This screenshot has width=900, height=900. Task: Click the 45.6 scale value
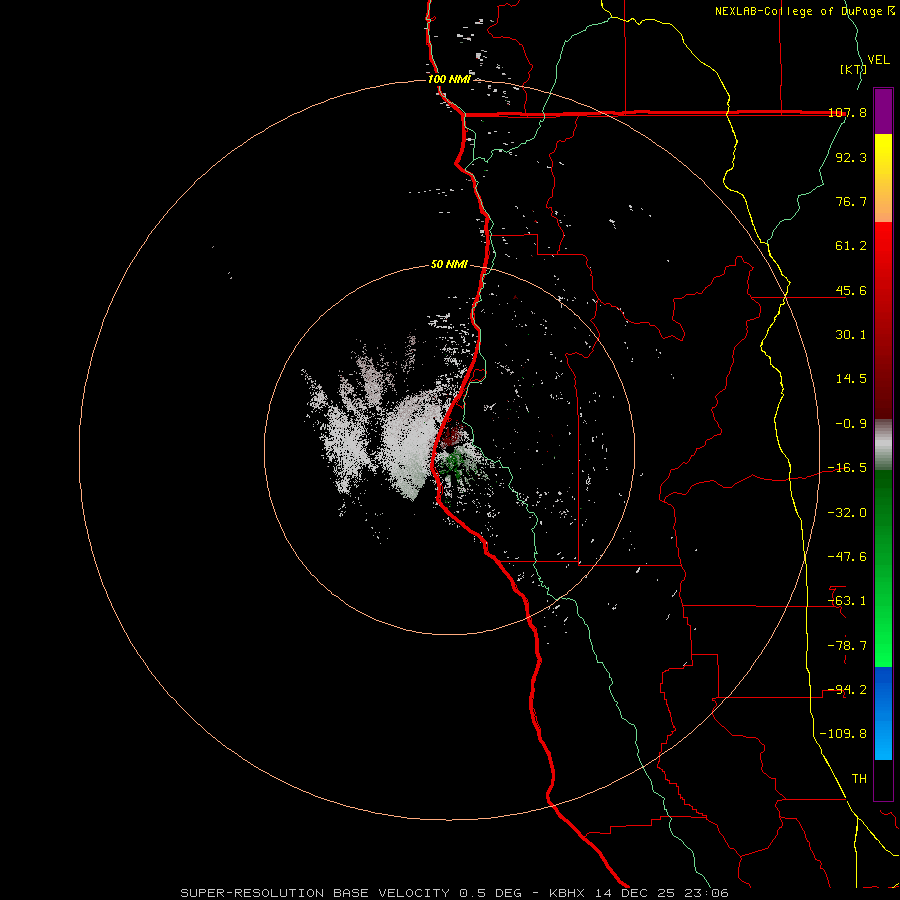coord(851,290)
